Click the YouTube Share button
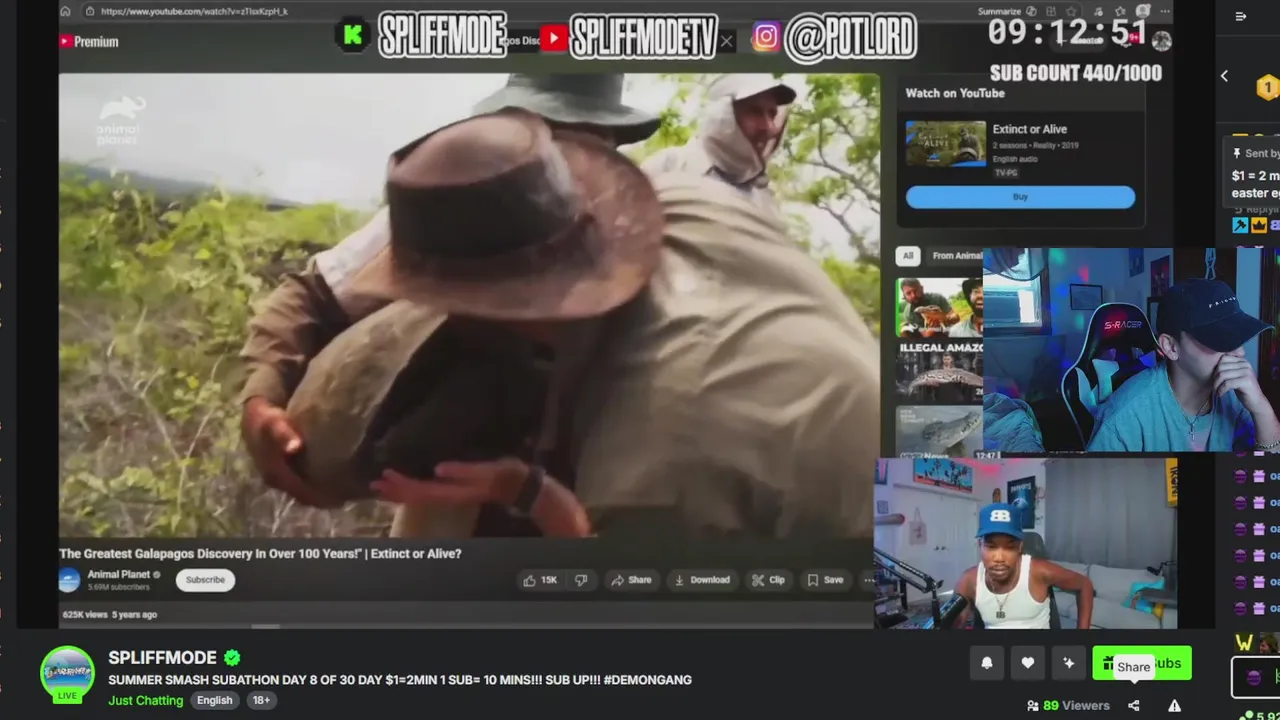1280x720 pixels. 631,580
